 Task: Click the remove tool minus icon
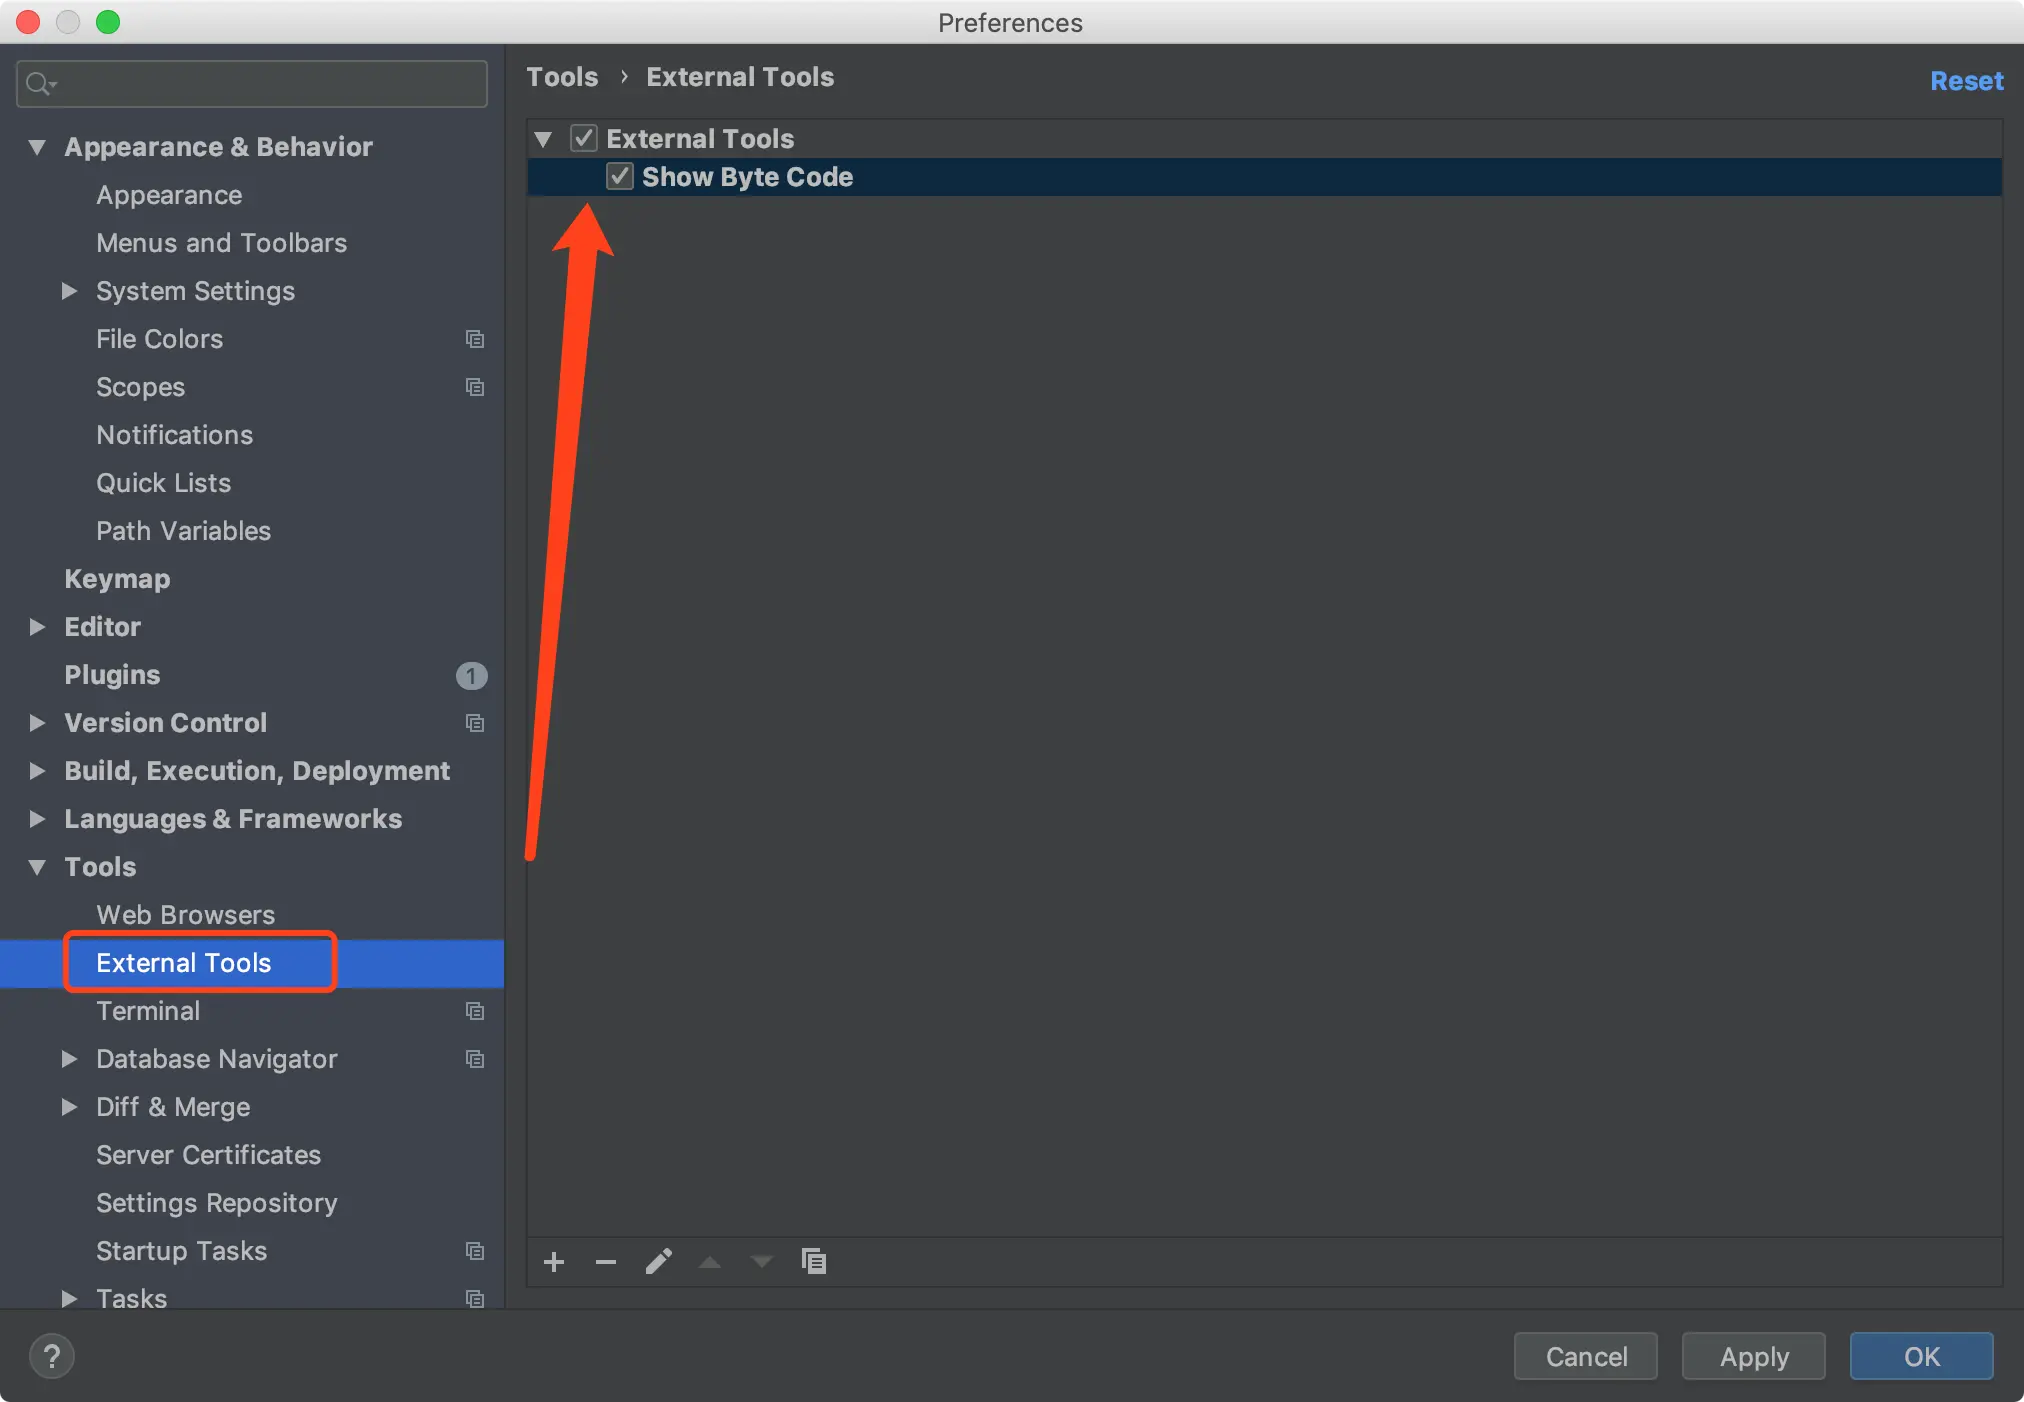click(x=606, y=1262)
